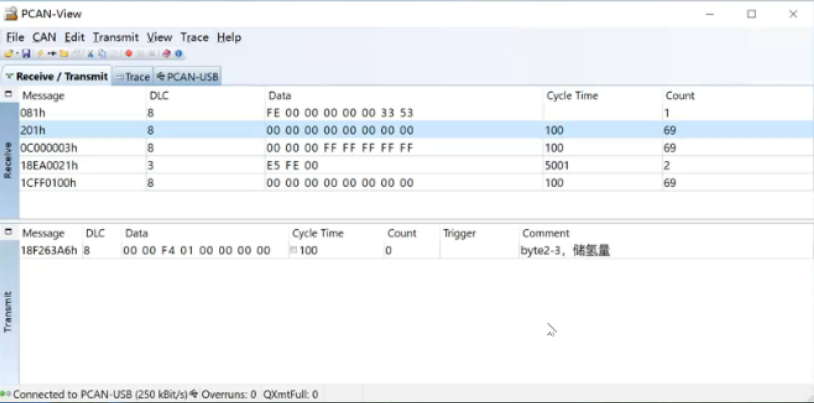Collapse the Receive panel corner icon
The width and height of the screenshot is (814, 403).
point(8,95)
